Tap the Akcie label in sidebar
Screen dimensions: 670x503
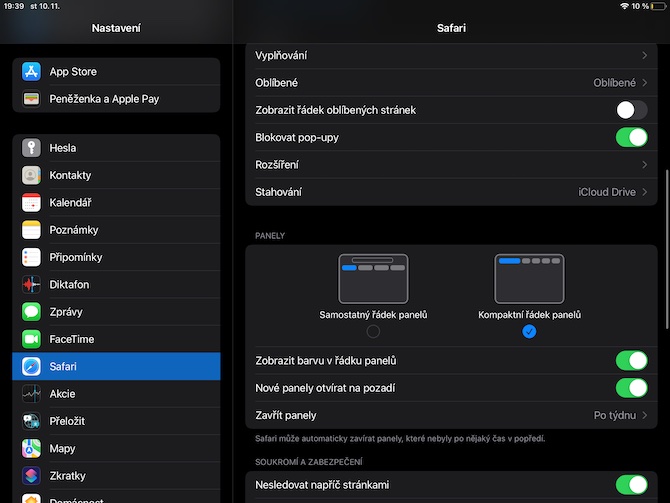click(62, 394)
